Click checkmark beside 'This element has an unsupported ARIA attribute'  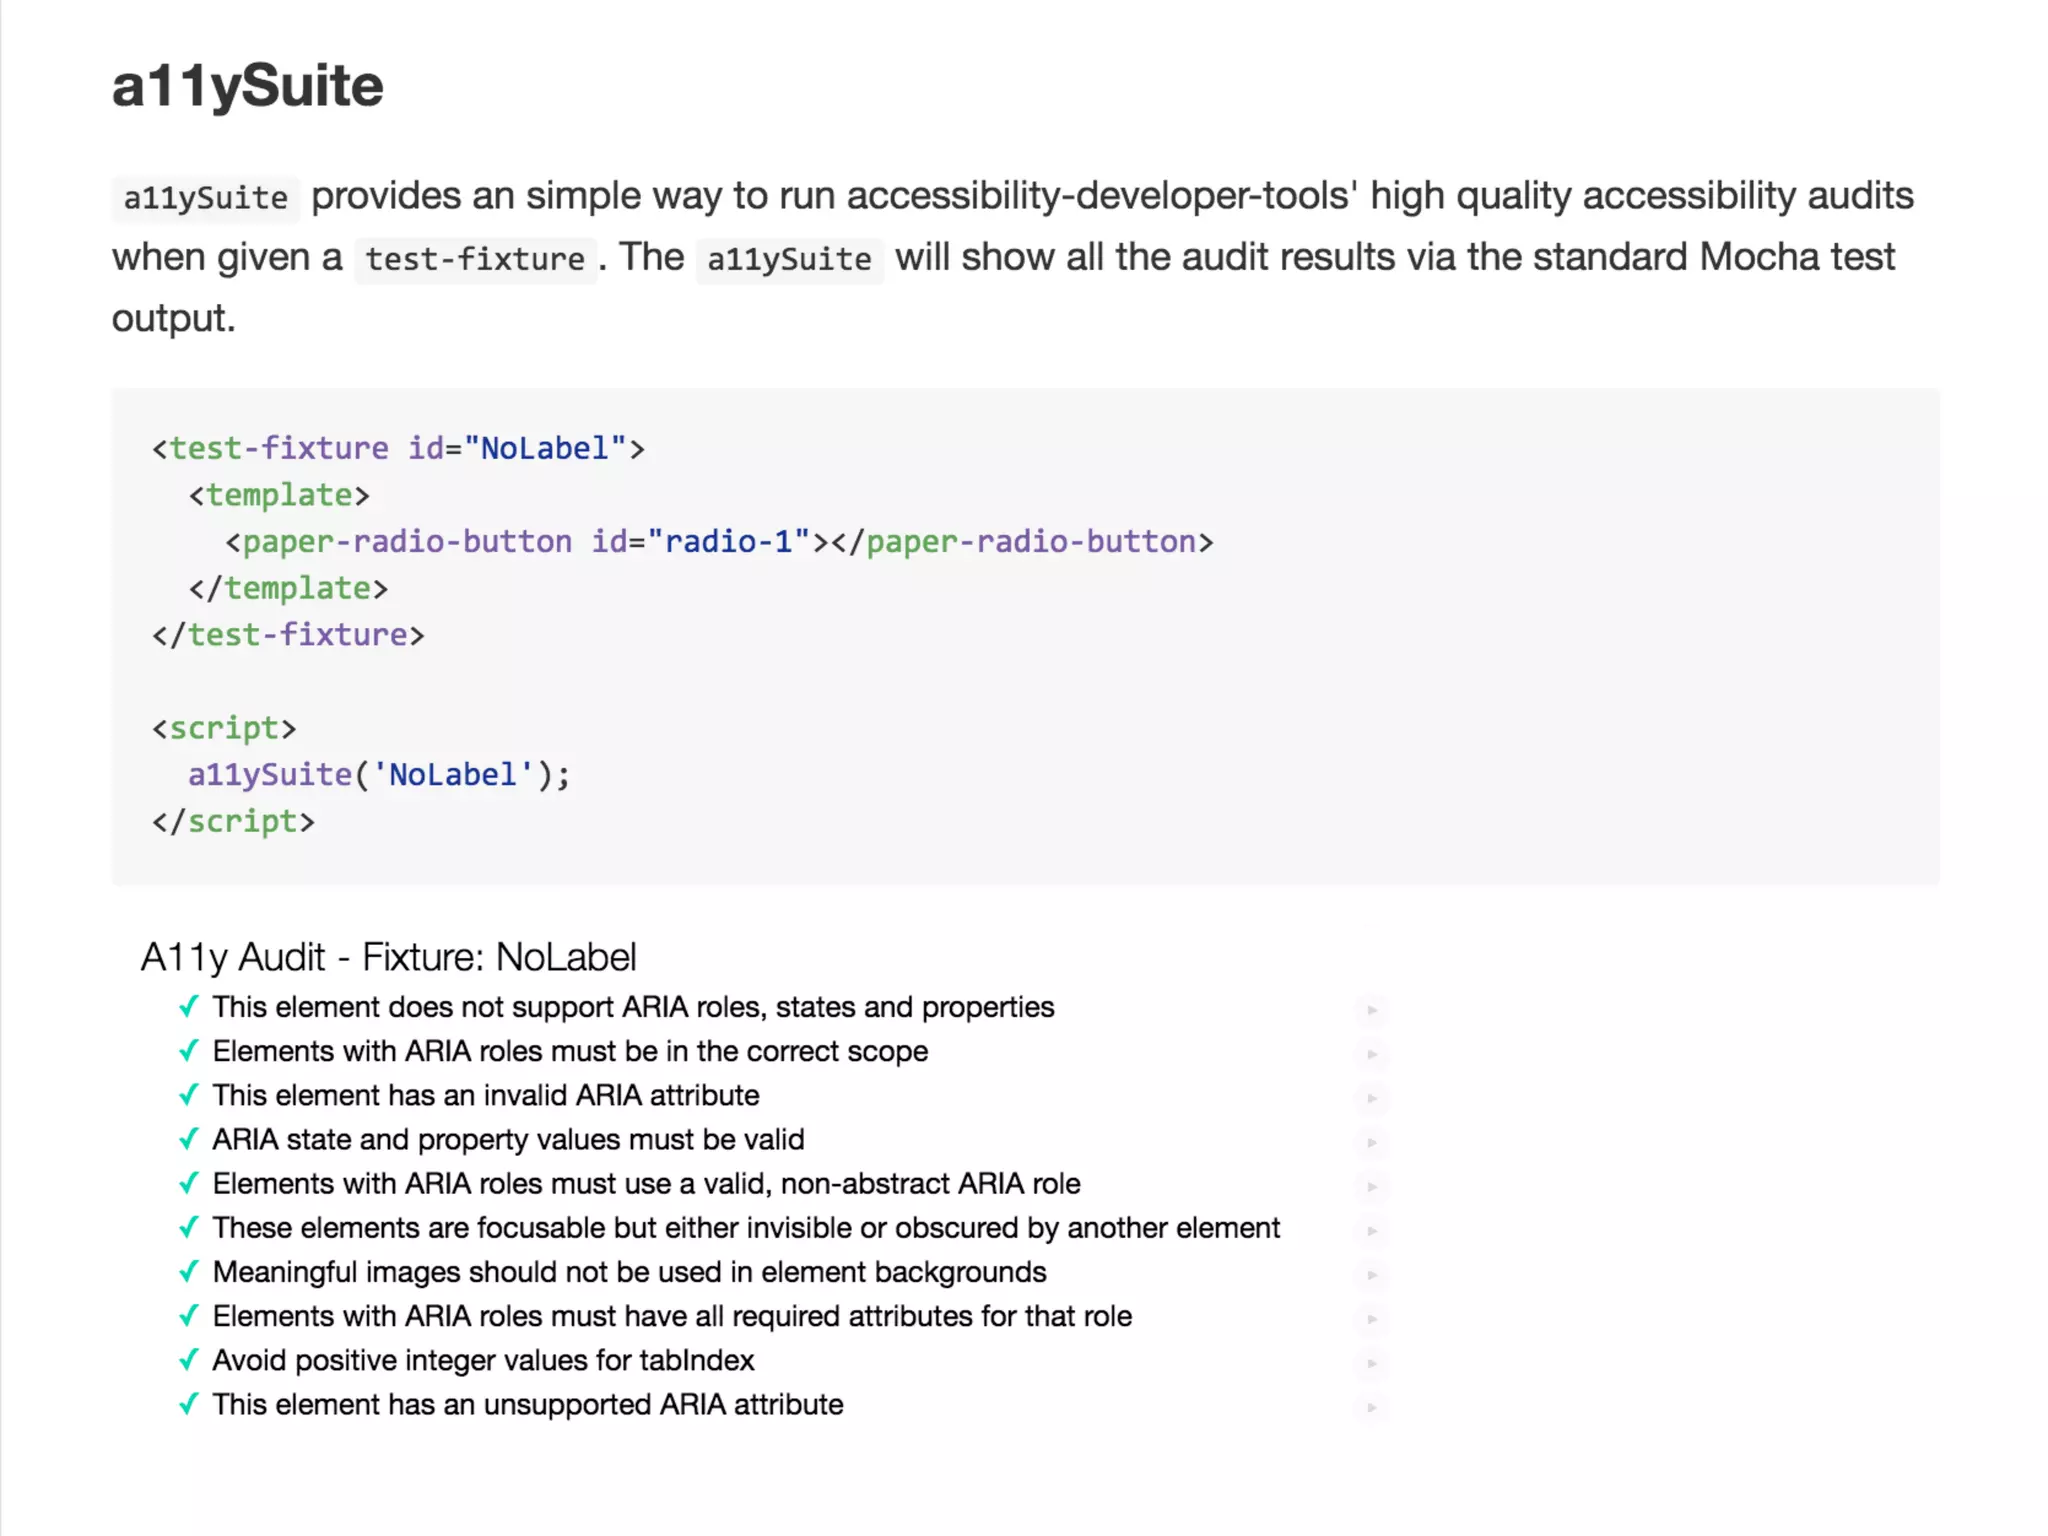tap(188, 1404)
